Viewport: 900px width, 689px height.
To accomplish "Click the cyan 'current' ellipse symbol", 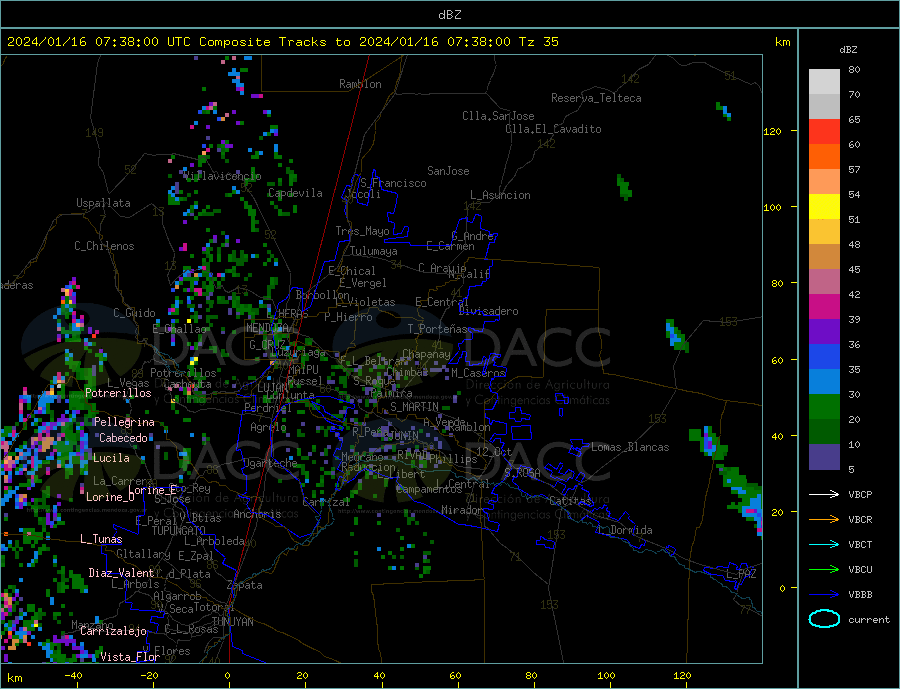I will pos(824,619).
